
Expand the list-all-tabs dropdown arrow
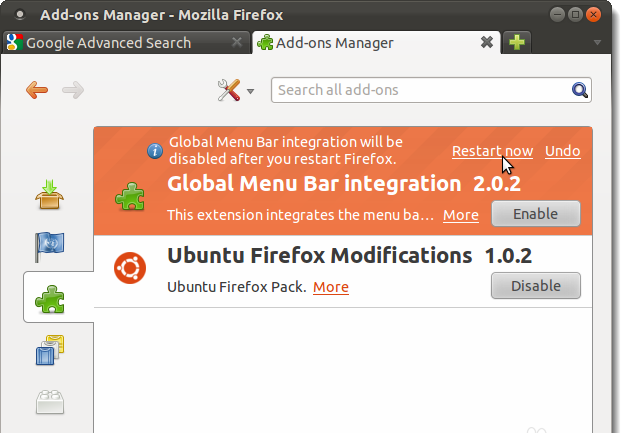click(x=598, y=43)
